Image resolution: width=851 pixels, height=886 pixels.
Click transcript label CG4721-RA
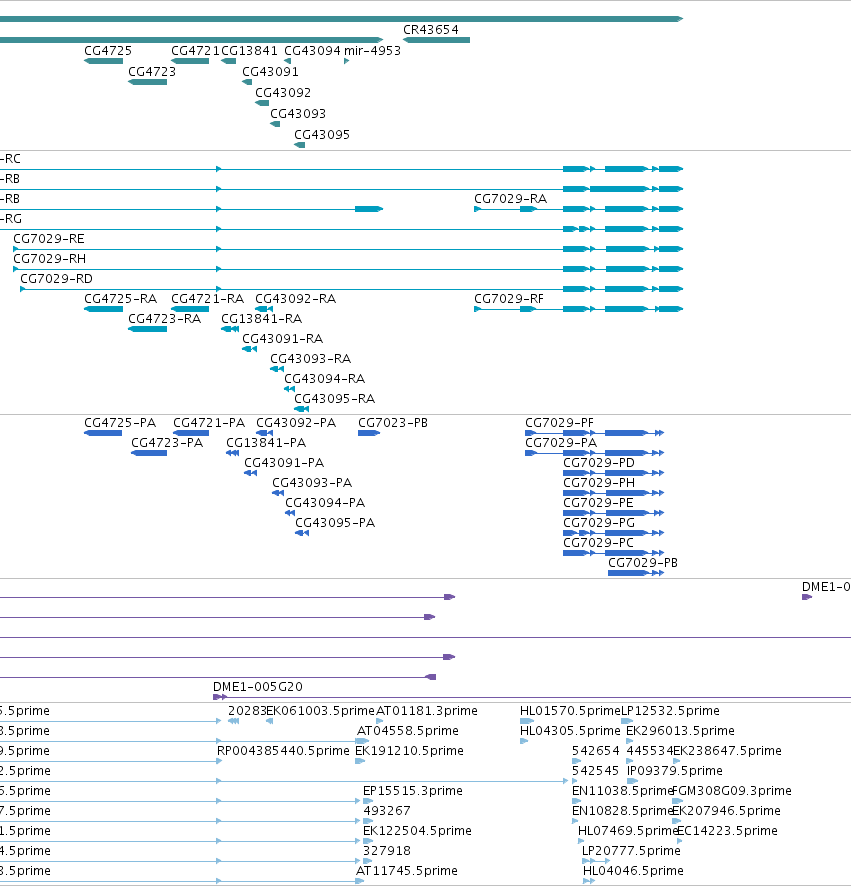point(207,298)
